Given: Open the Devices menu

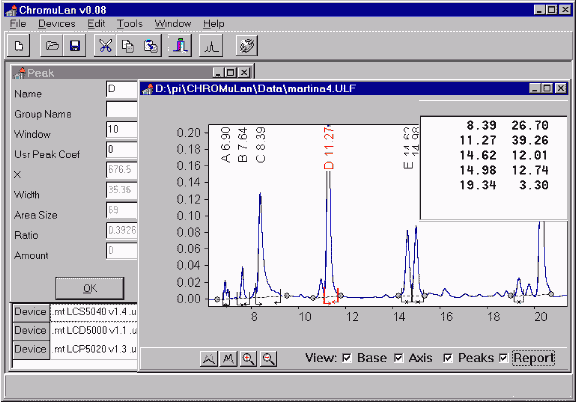Looking at the screenshot, I should pos(57,24).
